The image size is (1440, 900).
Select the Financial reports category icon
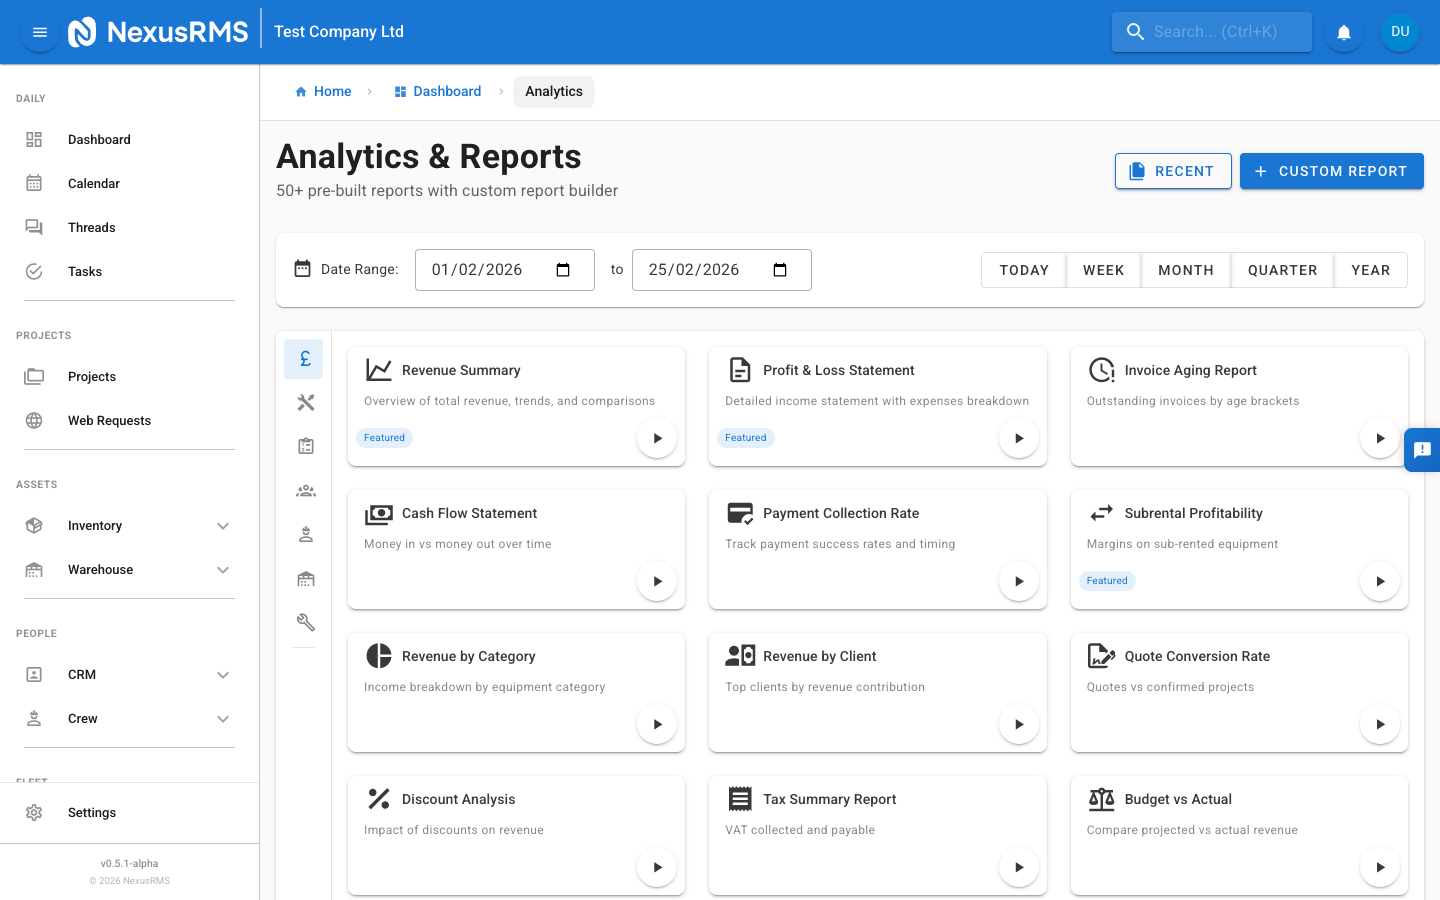[304, 358]
